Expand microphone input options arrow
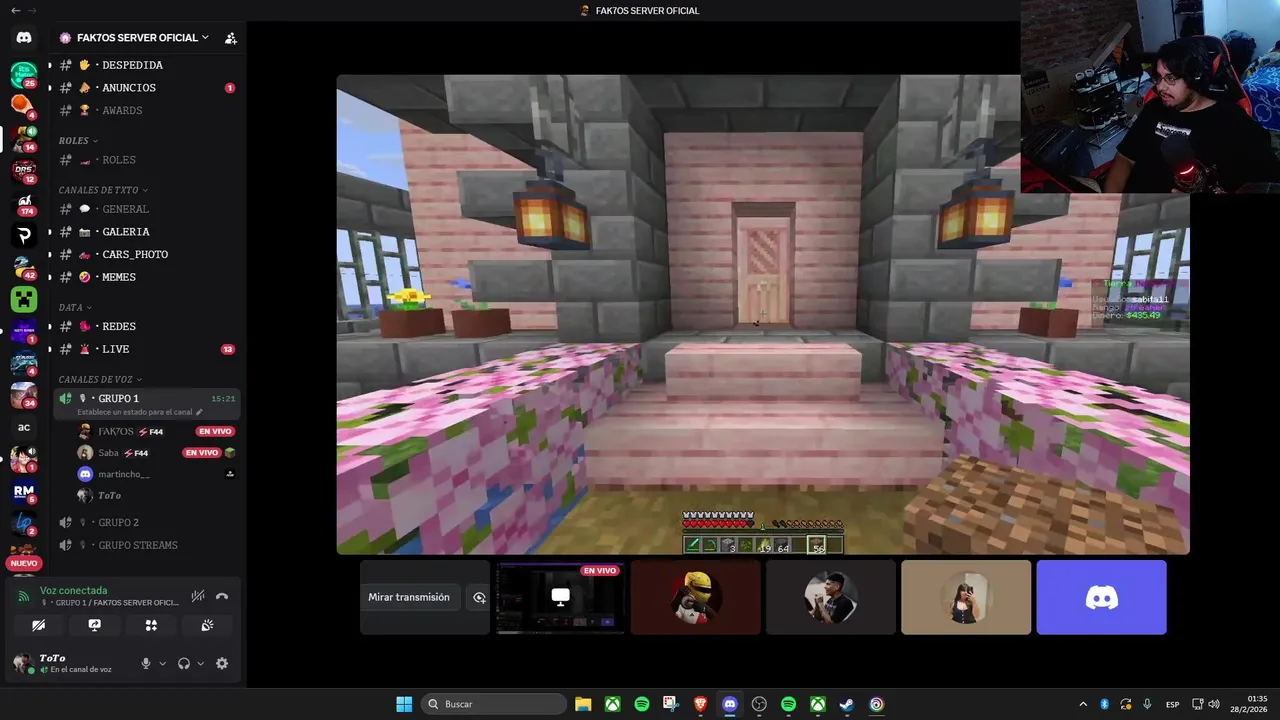Image resolution: width=1280 pixels, height=720 pixels. coord(162,663)
